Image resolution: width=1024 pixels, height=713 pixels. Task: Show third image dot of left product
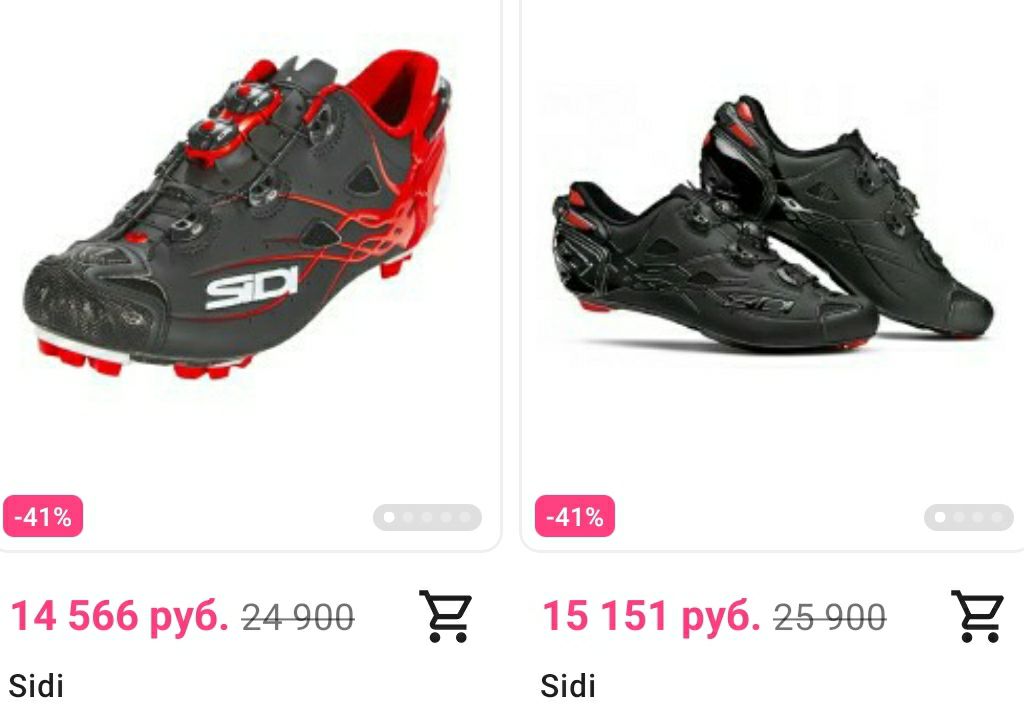click(x=426, y=517)
